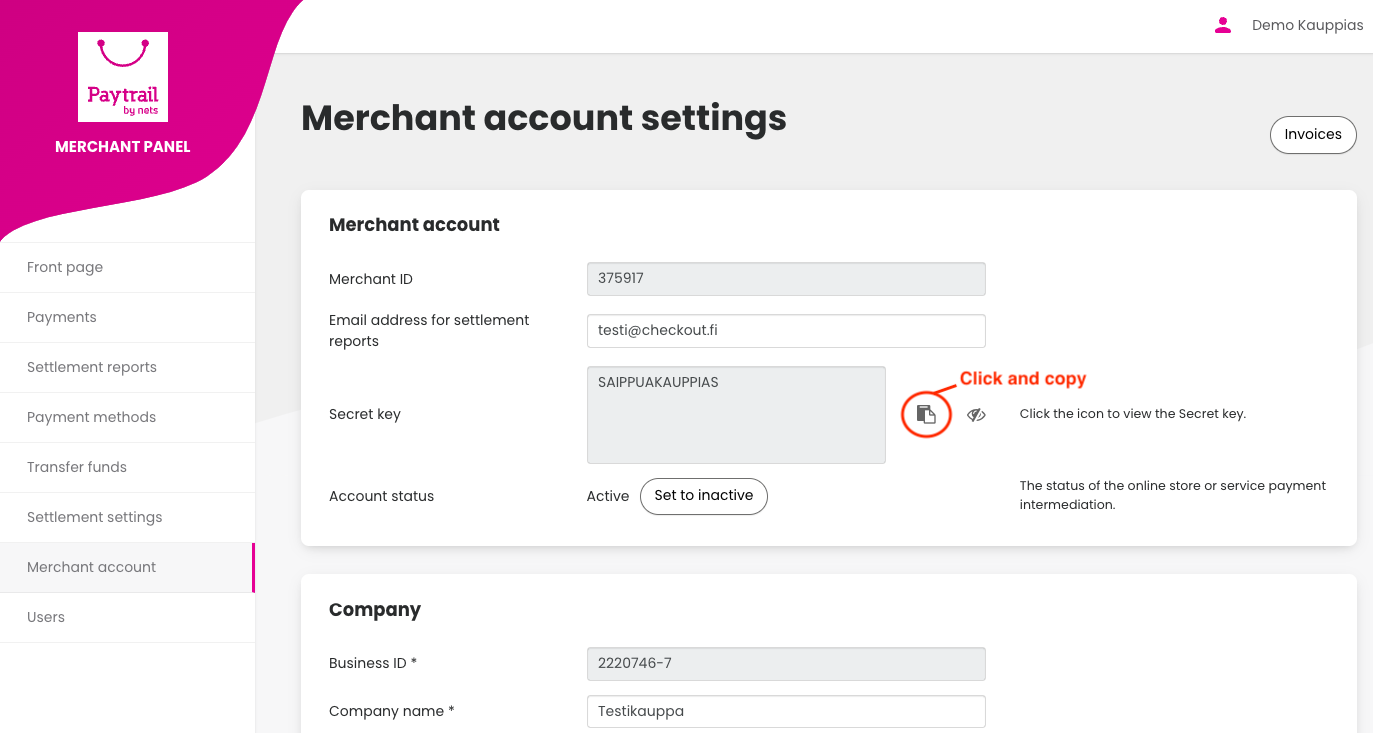1373x733 pixels.
Task: Open Payments section
Action: click(127, 317)
